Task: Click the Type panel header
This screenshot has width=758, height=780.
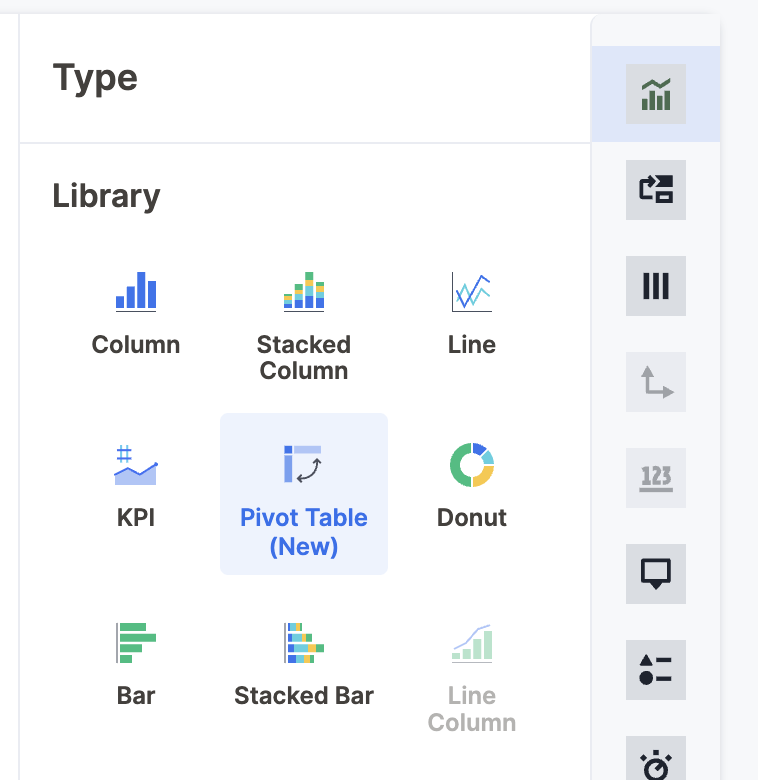Action: [x=96, y=78]
